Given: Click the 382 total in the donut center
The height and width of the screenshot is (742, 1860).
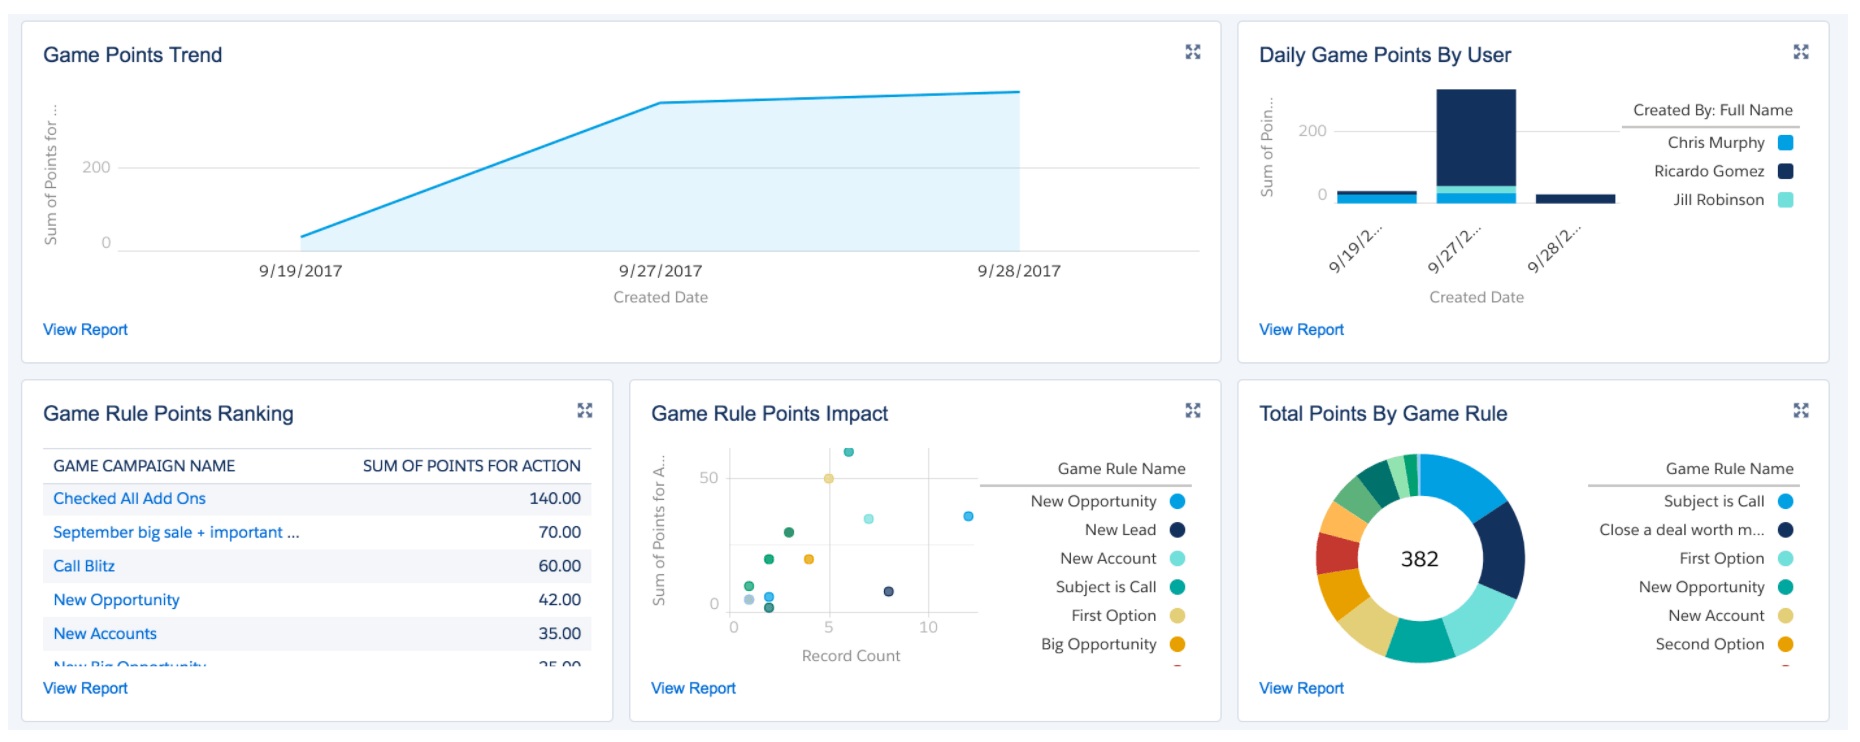Looking at the screenshot, I should tap(1419, 559).
